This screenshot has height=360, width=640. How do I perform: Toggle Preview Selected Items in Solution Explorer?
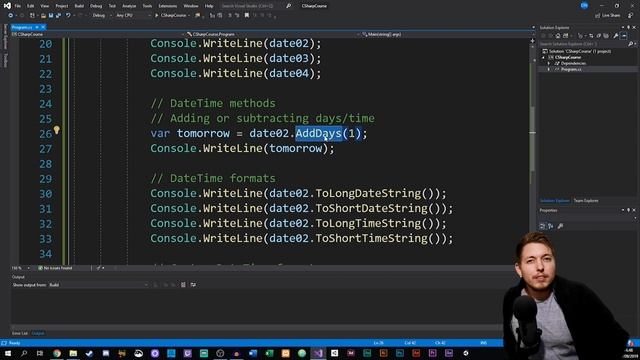(624, 36)
